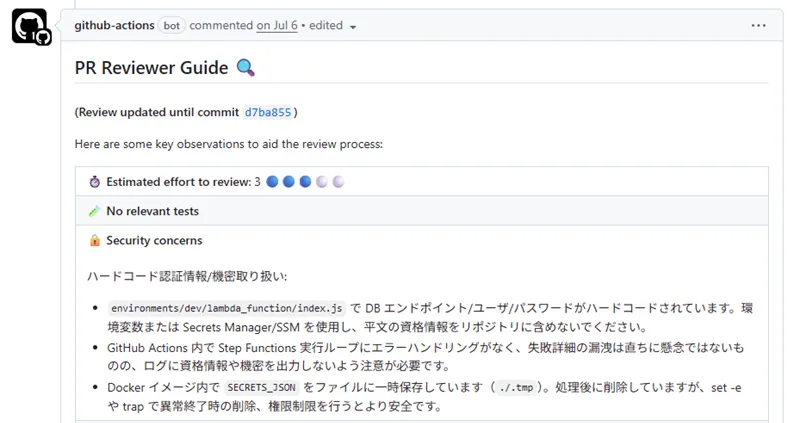Click the last pale effort circle

pyautogui.click(x=338, y=182)
